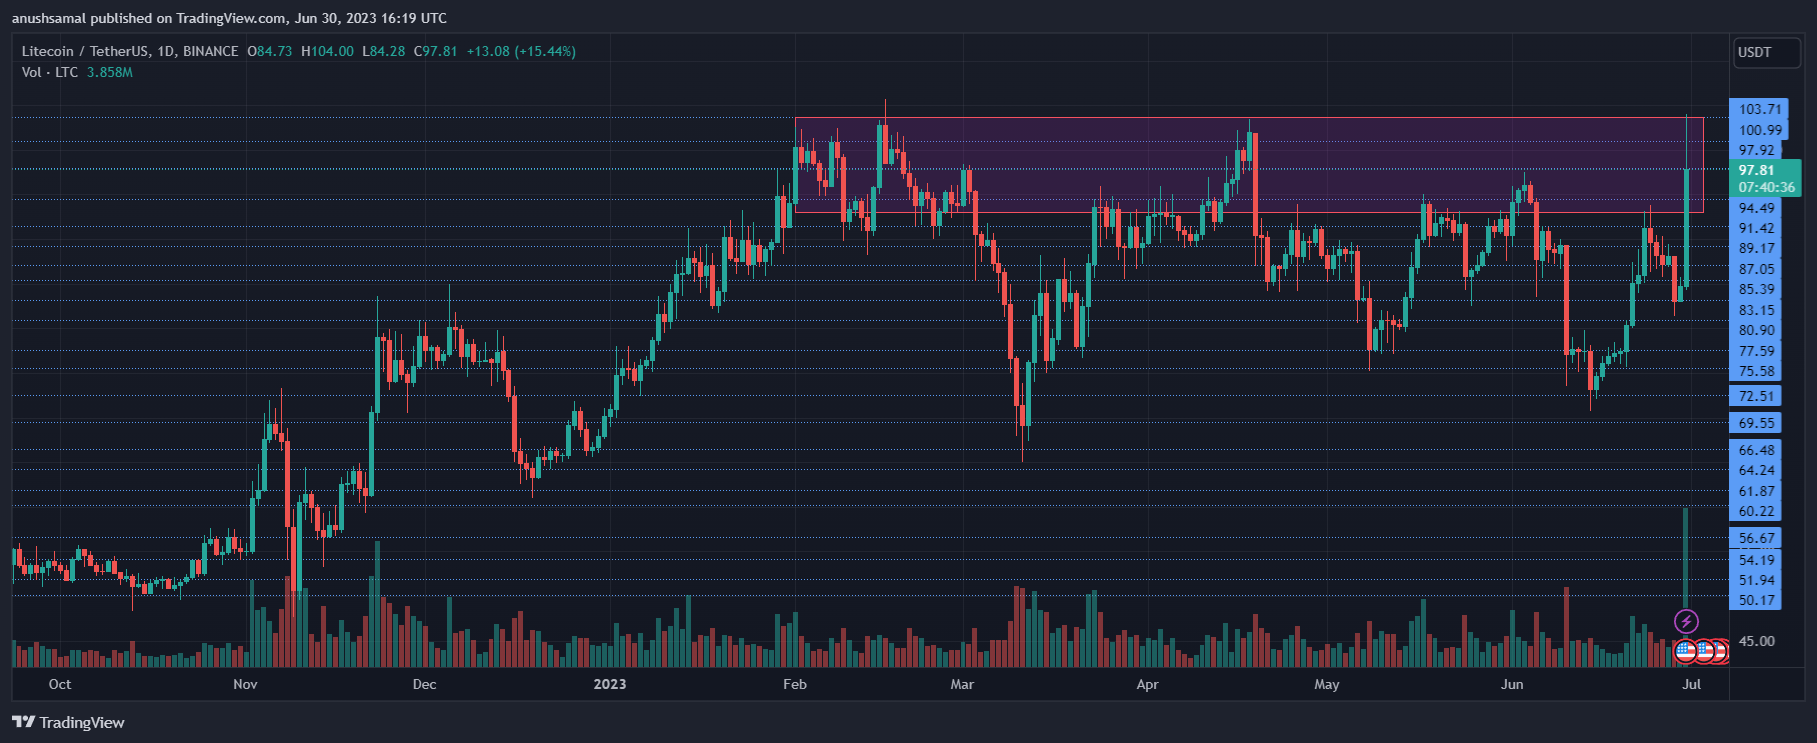
Task: Click the leftmost US flag economic event icon
Action: click(1685, 651)
